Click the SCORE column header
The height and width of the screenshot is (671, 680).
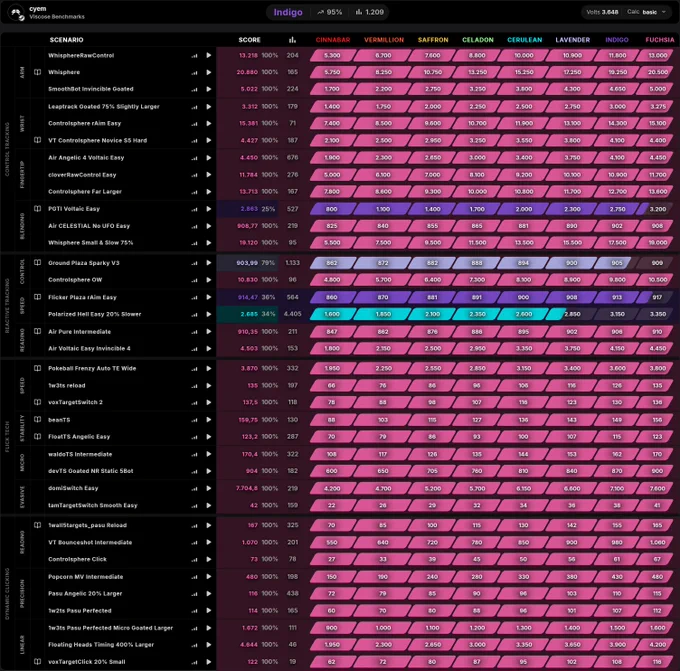249,40
